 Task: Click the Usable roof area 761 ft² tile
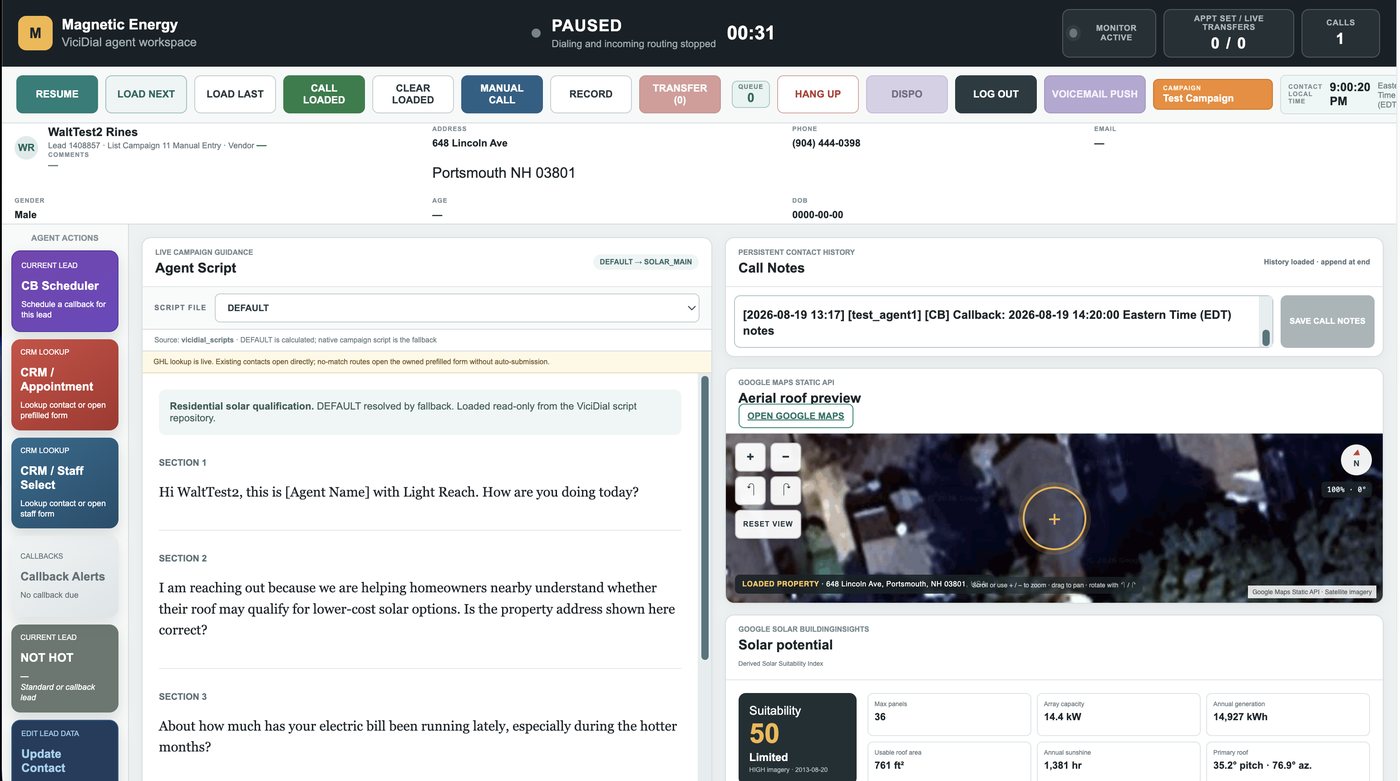(949, 761)
